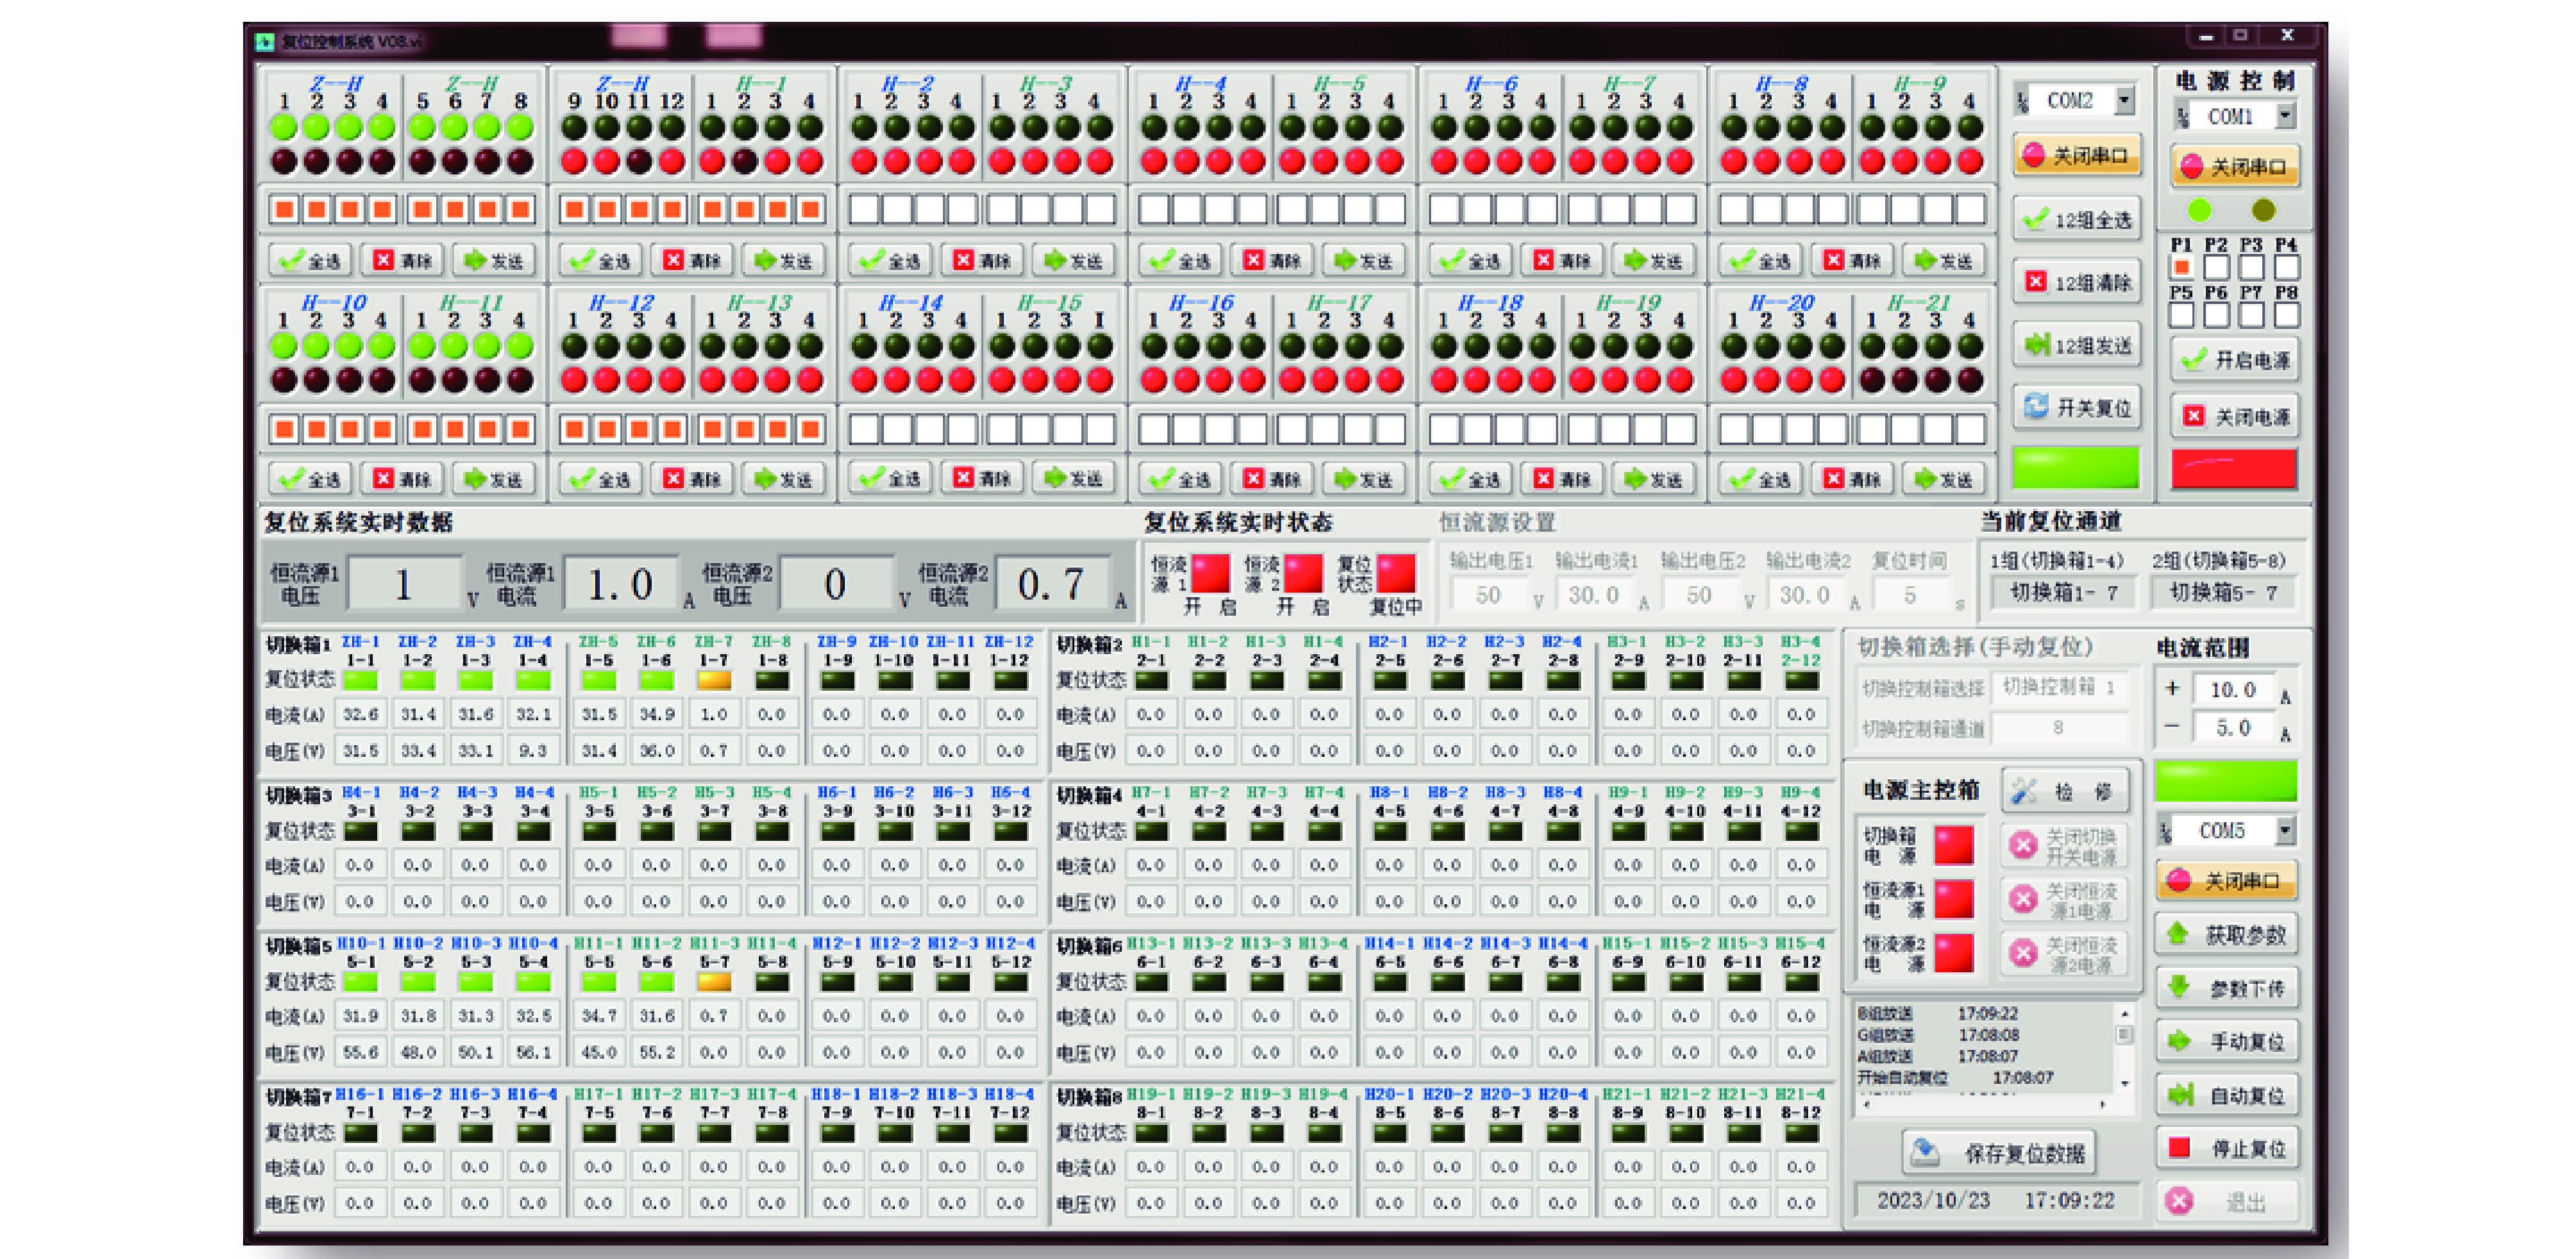Viewport: 2576px width, 1259px height.
Task: Expand the COM1 power control dropdown
Action: click(x=2285, y=116)
